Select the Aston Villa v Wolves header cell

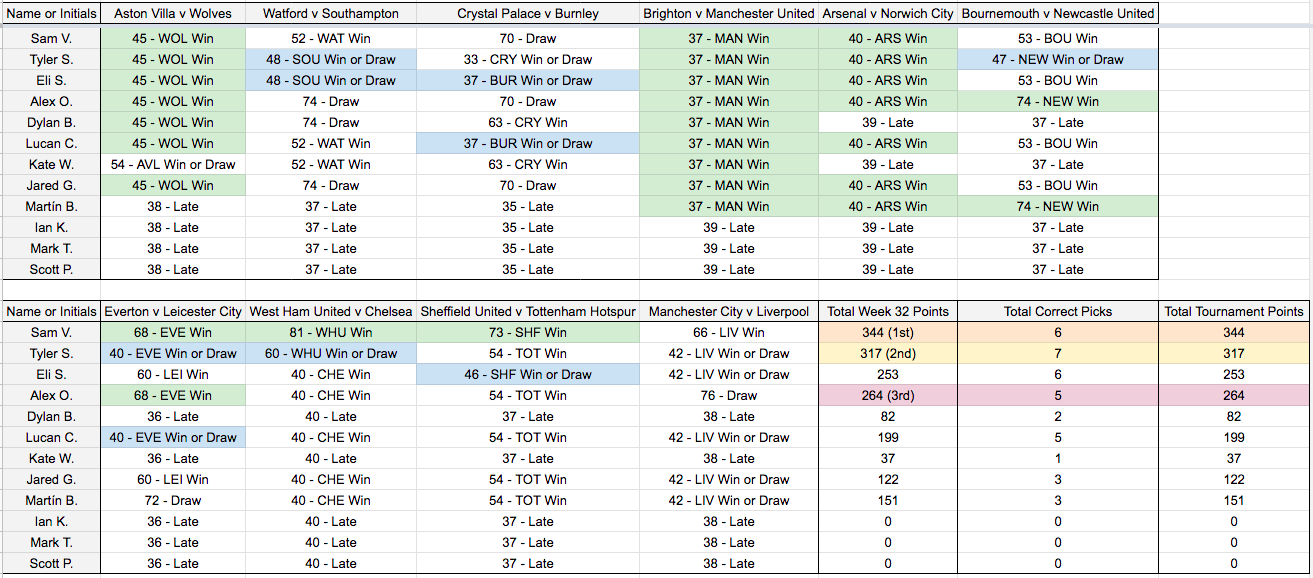(x=173, y=14)
